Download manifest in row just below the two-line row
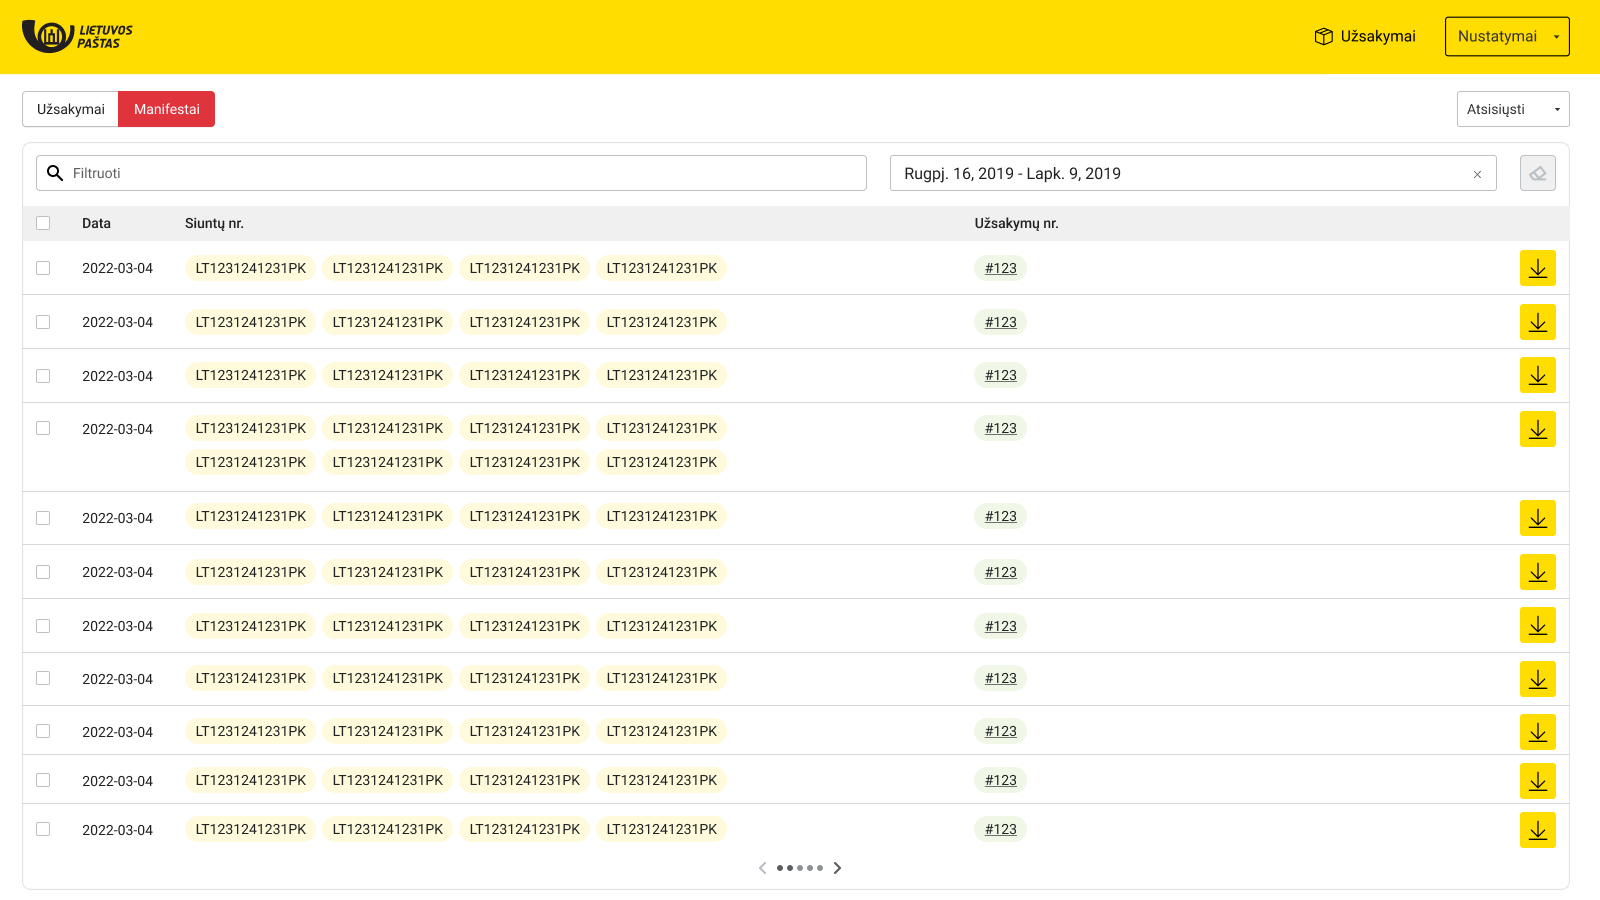Screen dimensions: 1600x900 [1538, 518]
